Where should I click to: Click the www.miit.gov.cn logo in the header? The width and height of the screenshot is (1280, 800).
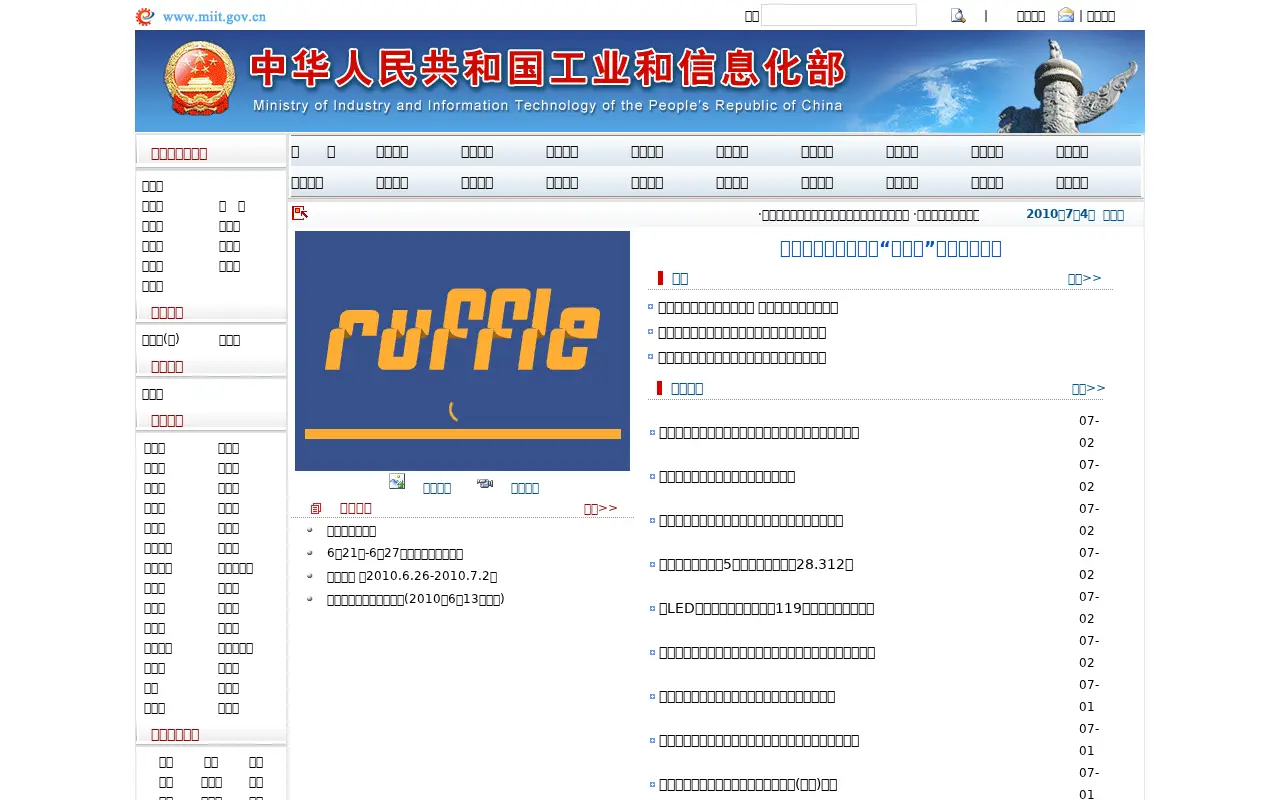[x=201, y=16]
